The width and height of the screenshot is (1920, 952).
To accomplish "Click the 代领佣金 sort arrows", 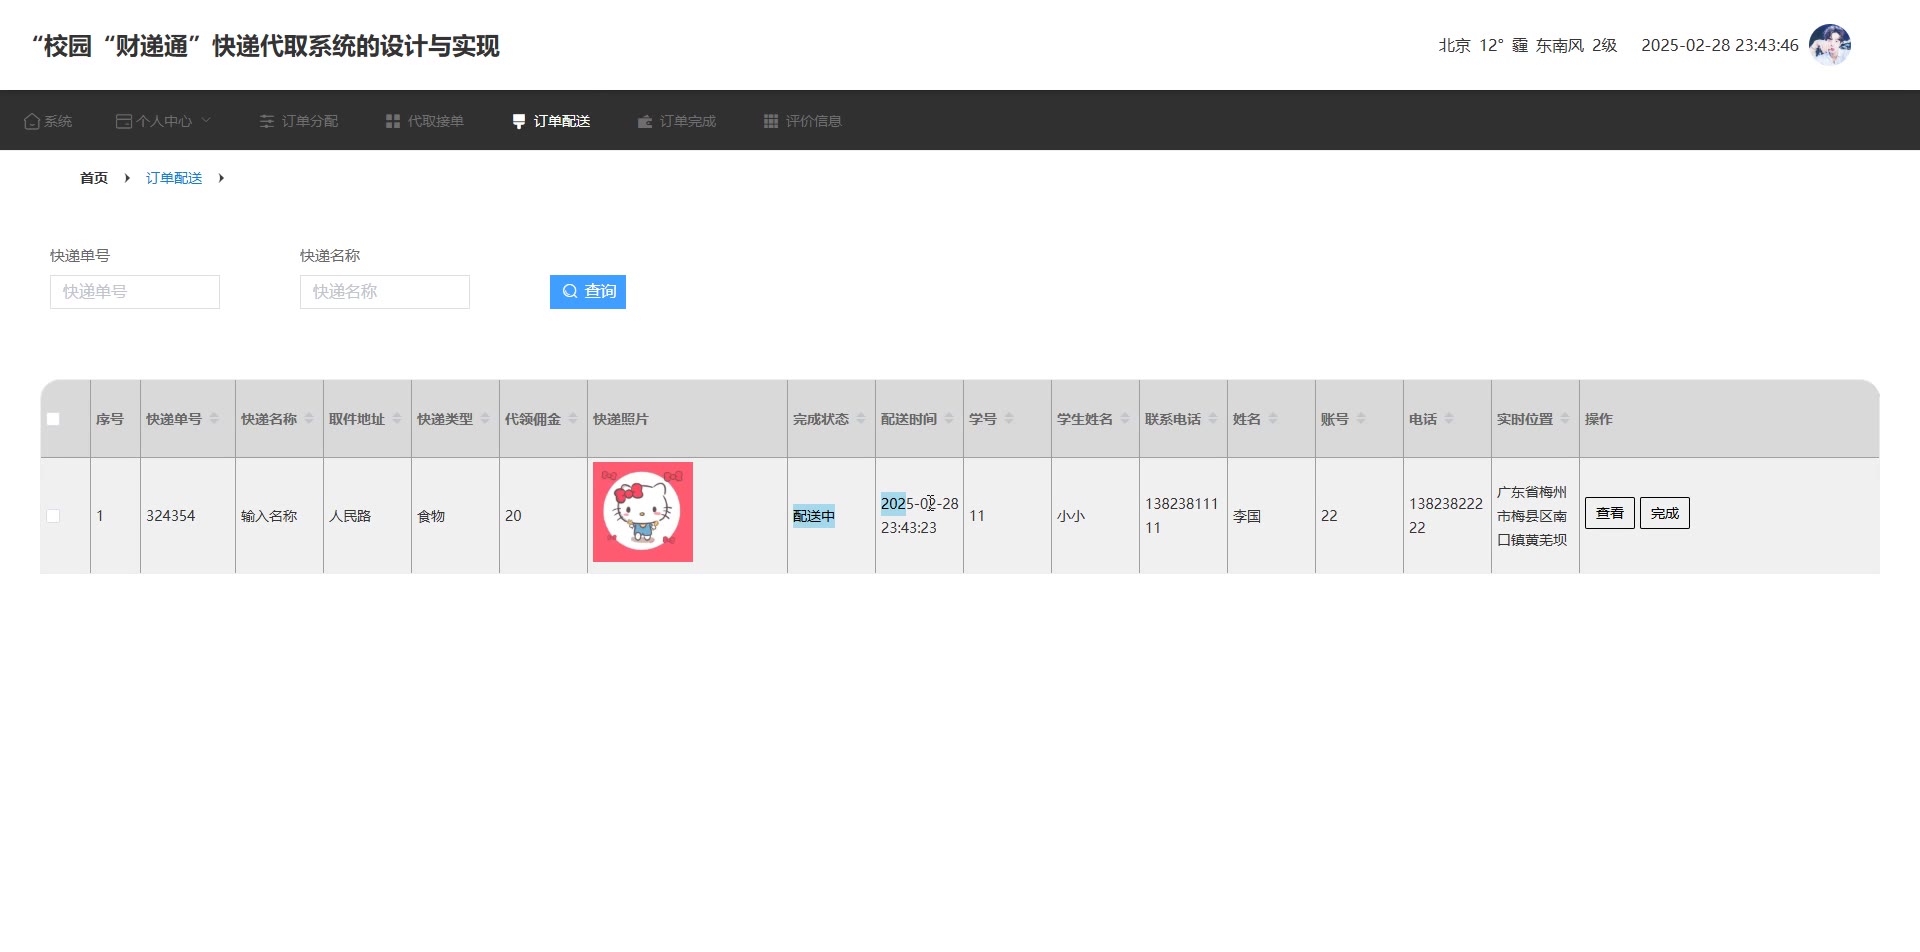I will 573,419.
